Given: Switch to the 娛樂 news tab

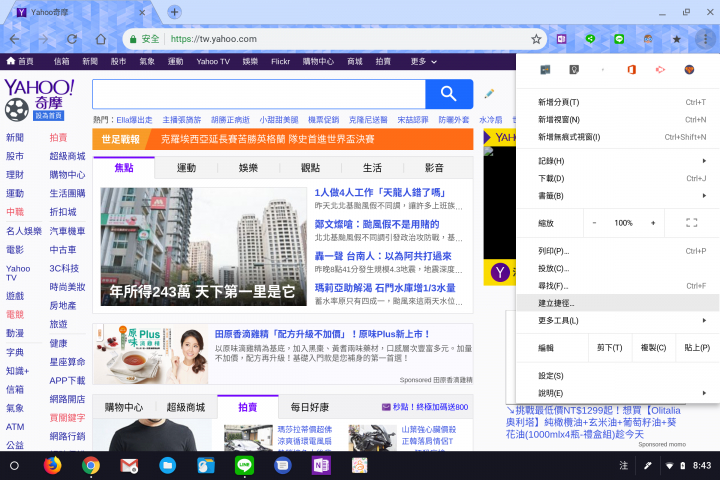Looking at the screenshot, I should pos(248,168).
